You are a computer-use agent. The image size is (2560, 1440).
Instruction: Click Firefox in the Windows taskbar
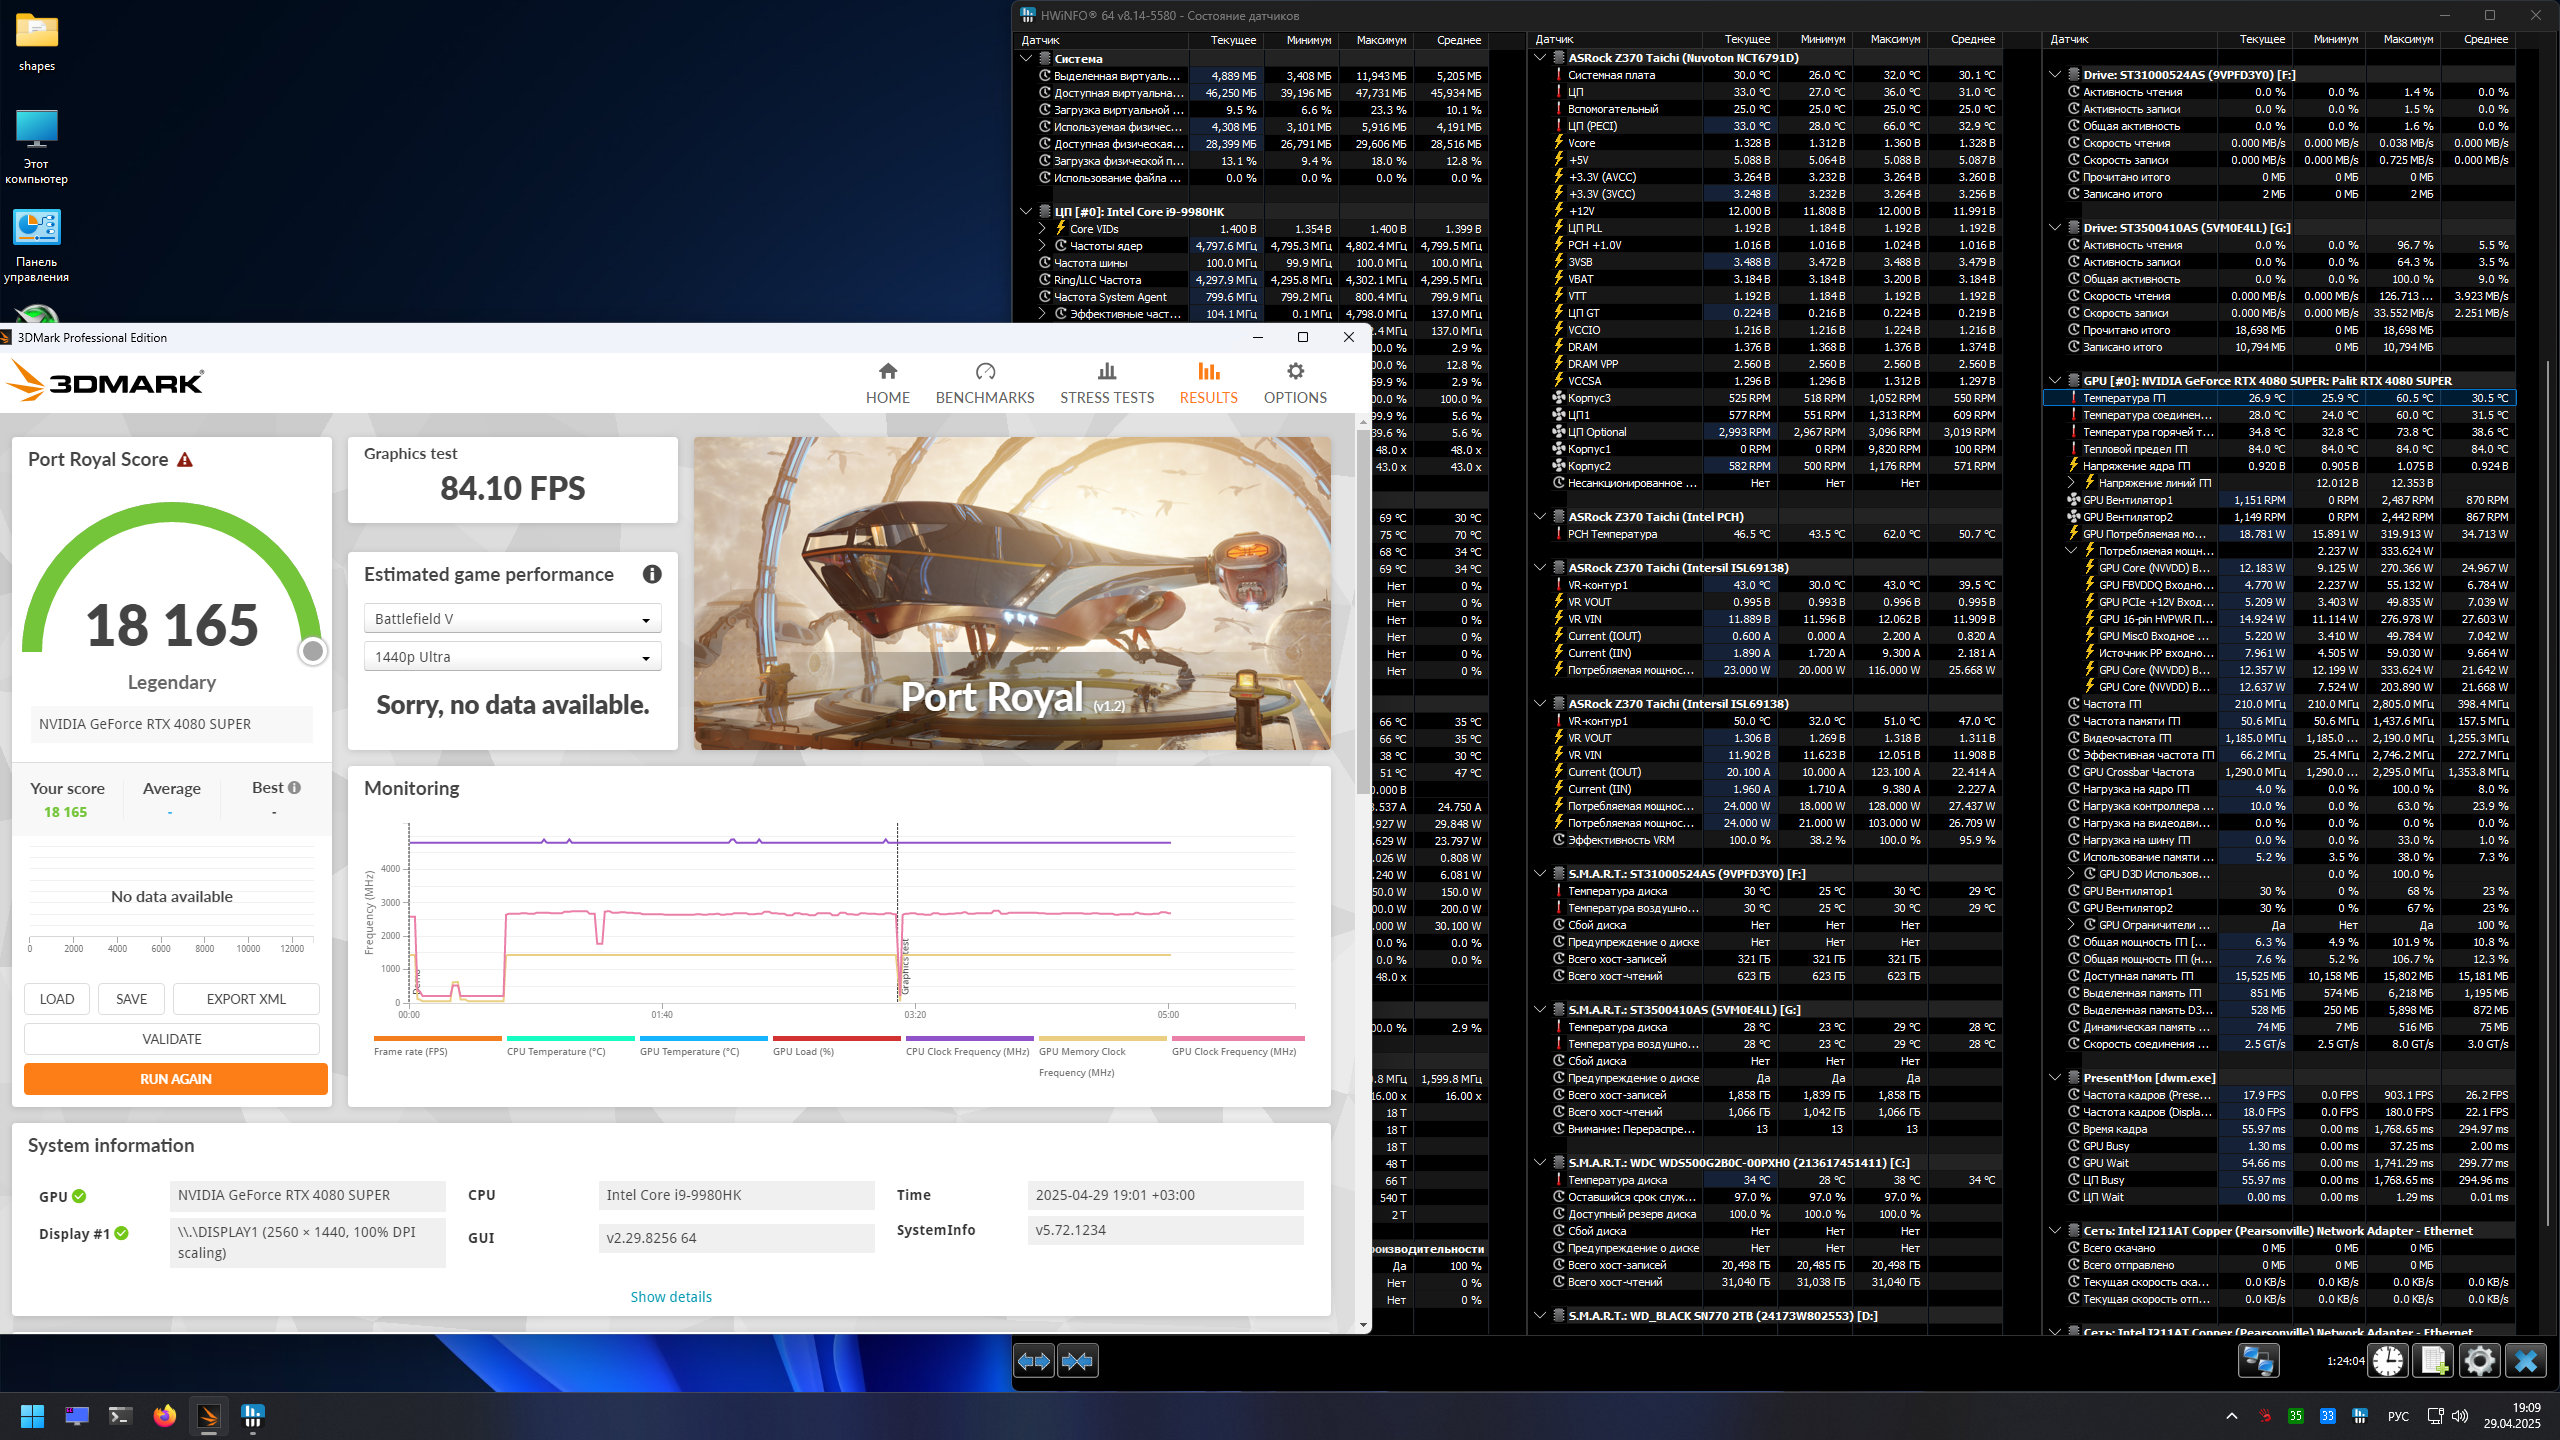click(x=165, y=1416)
